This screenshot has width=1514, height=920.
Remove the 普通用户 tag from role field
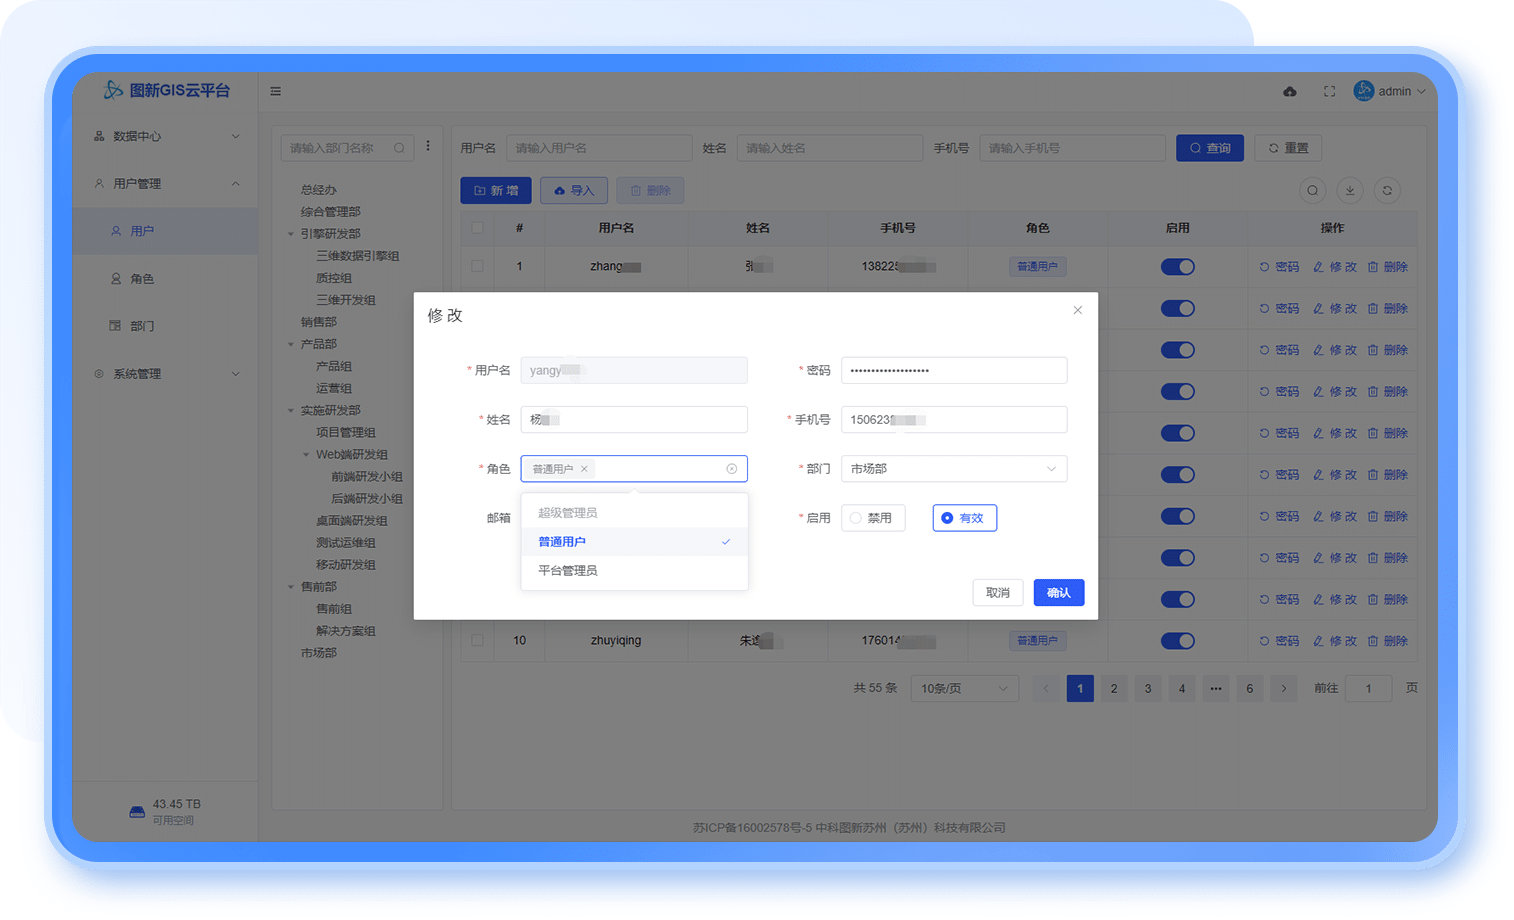click(585, 469)
